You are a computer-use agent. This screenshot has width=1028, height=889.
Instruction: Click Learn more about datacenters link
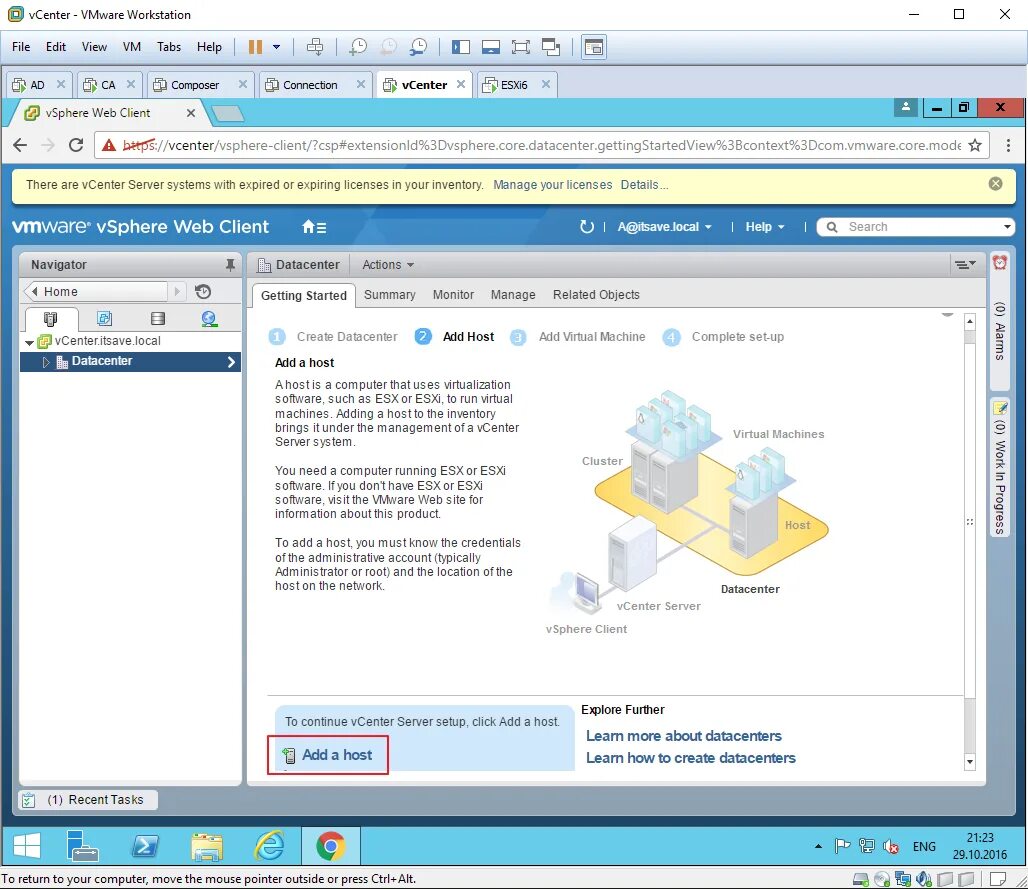click(x=684, y=736)
